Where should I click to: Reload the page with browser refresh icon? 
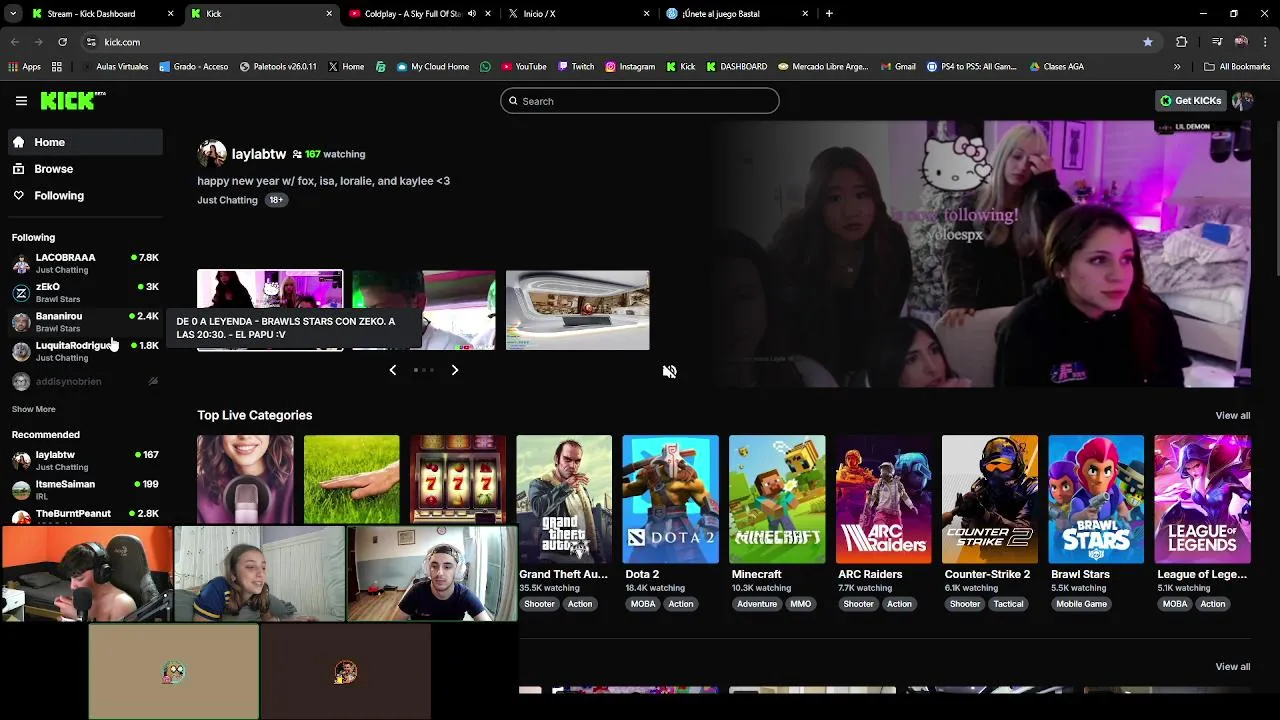coord(62,42)
